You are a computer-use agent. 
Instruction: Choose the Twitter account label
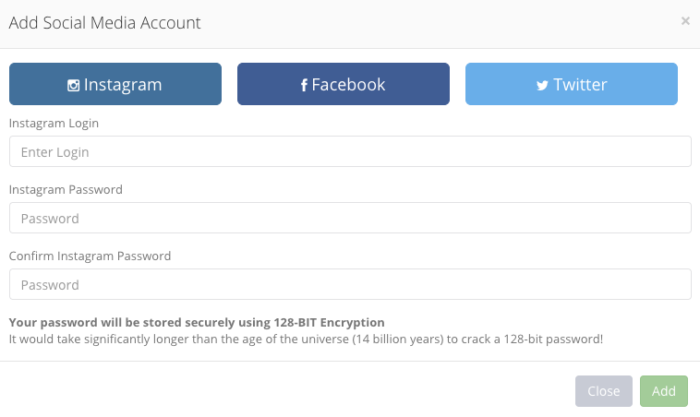(580, 85)
